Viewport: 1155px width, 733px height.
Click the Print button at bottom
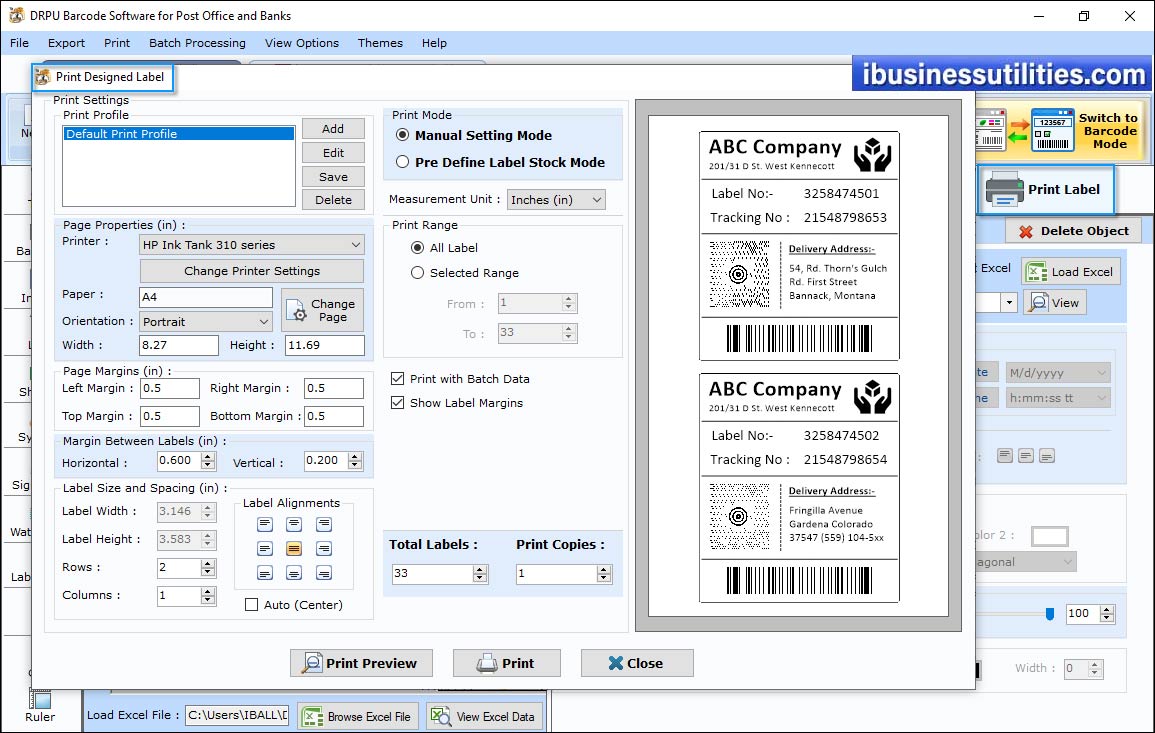click(507, 663)
